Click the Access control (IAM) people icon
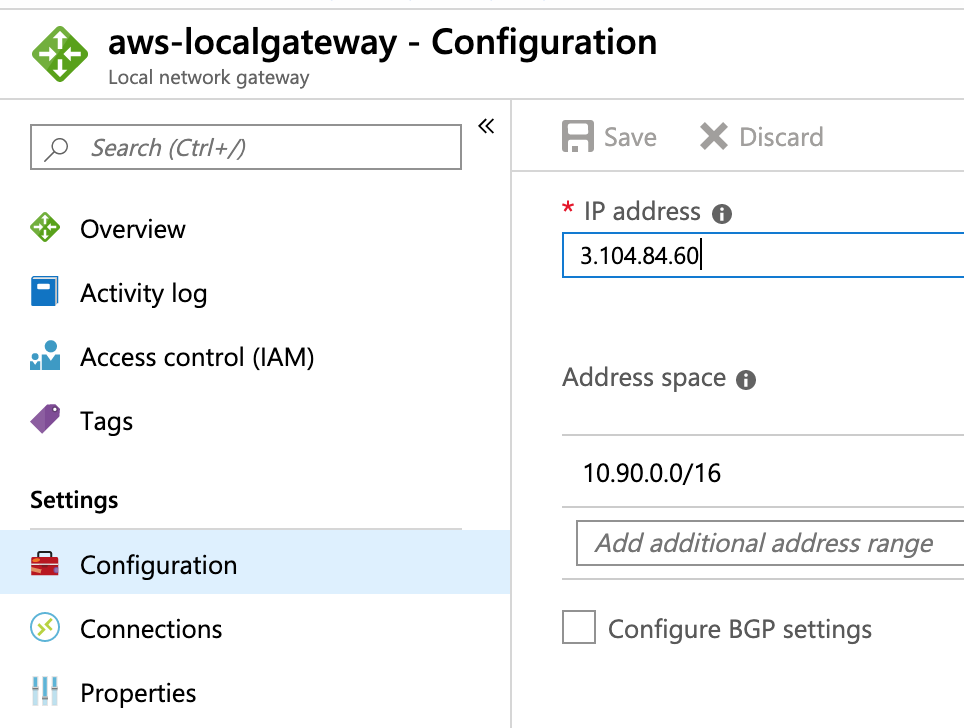Screen dimensions: 964x728 45,355
